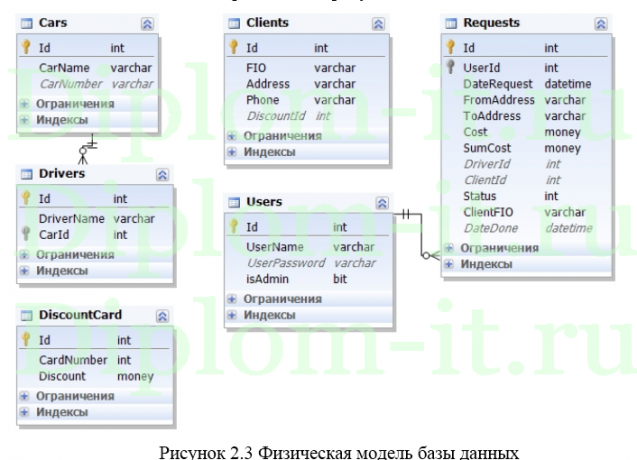
Task: Click the table icon of Users
Action: tap(234, 202)
